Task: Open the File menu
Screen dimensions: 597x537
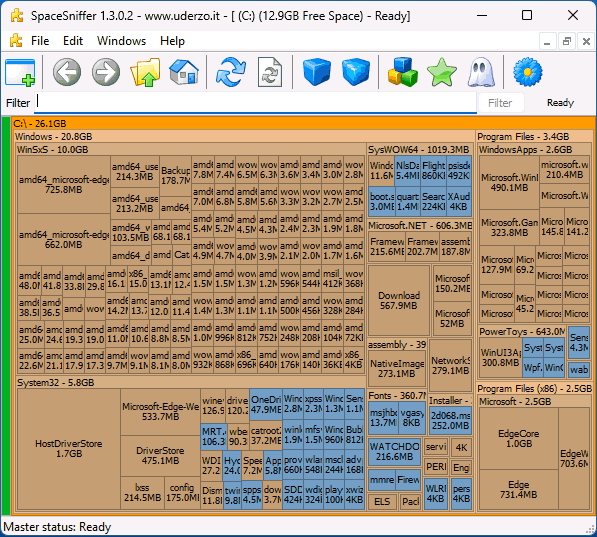Action: (40, 41)
